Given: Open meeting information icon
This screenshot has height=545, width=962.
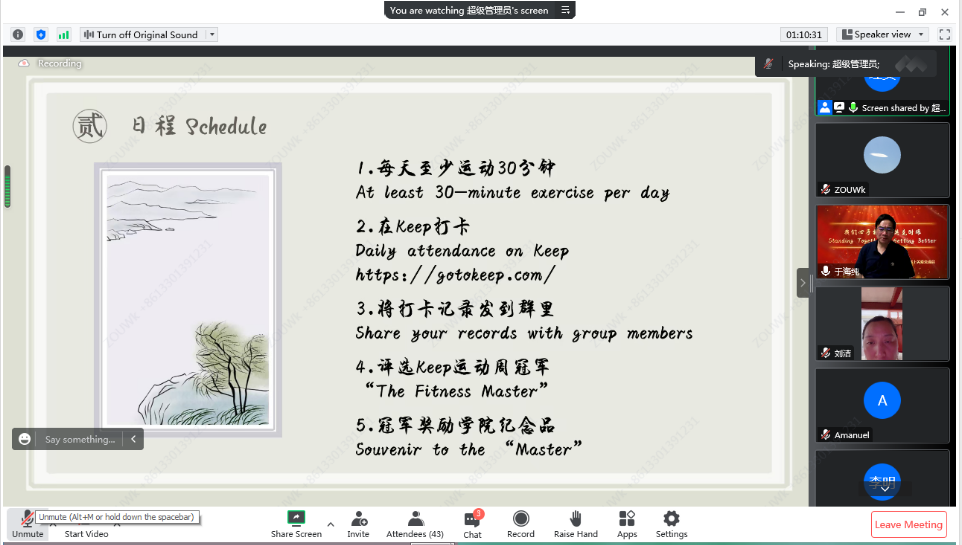Looking at the screenshot, I should pyautogui.click(x=18, y=35).
